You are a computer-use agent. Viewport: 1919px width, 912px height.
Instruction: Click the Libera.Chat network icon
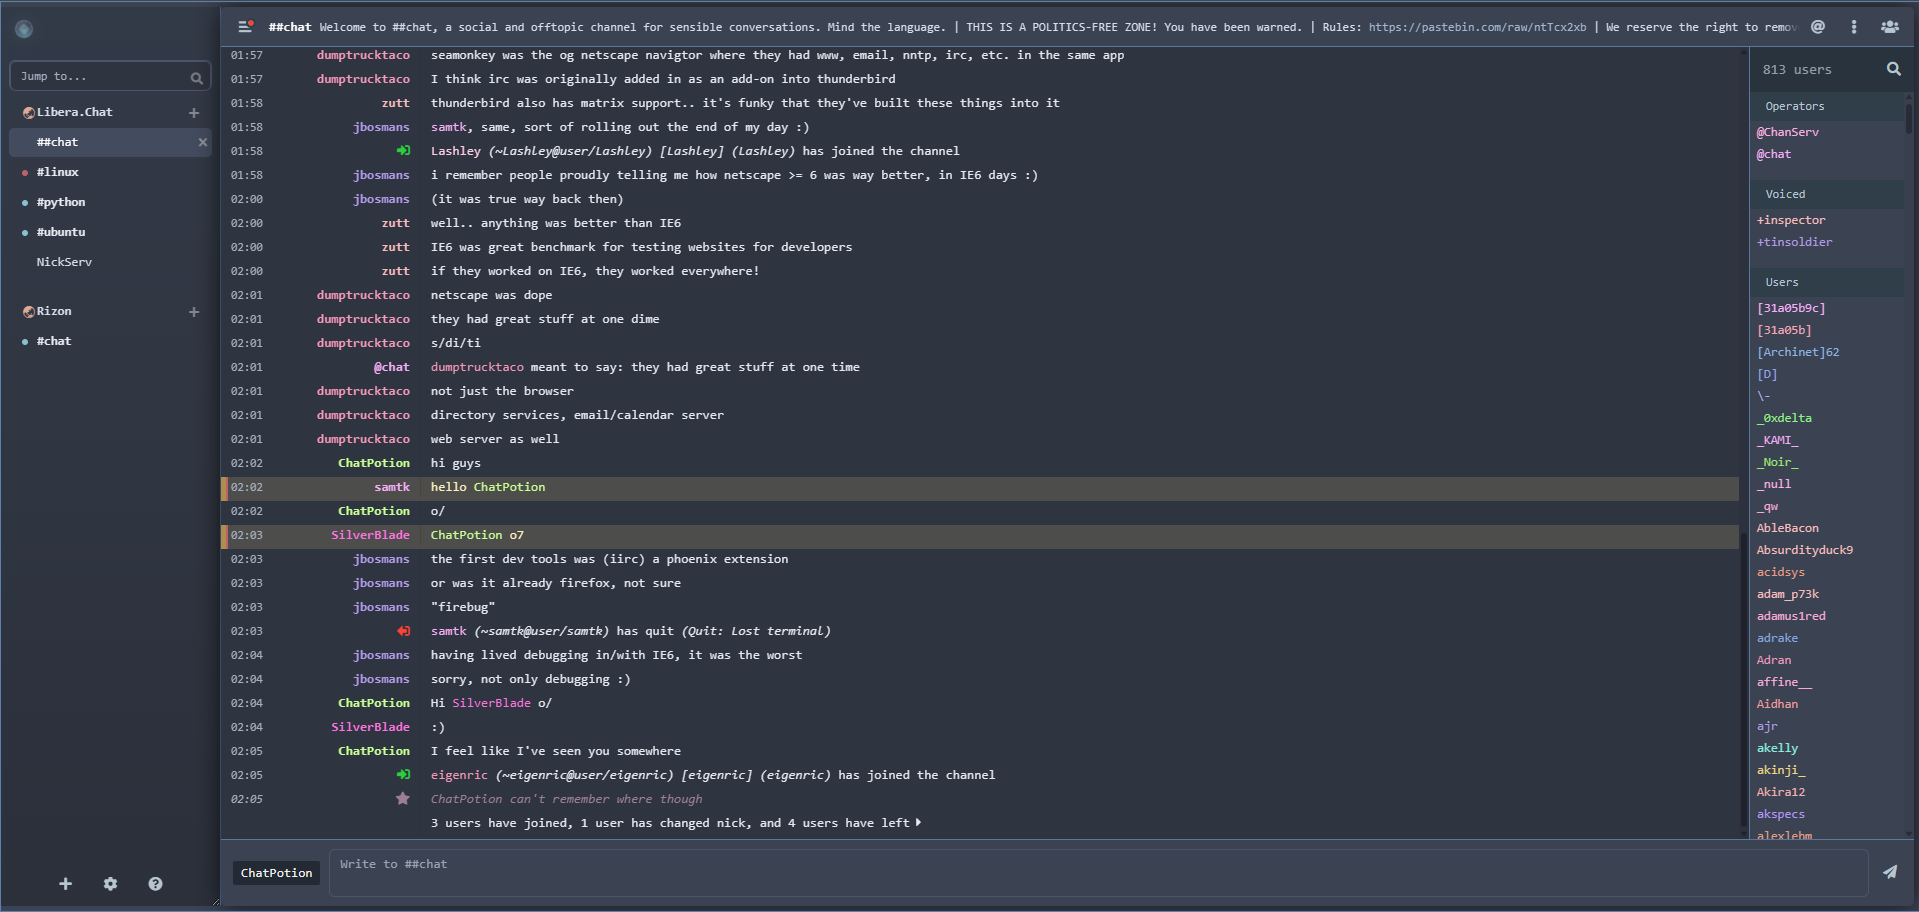pos(29,113)
